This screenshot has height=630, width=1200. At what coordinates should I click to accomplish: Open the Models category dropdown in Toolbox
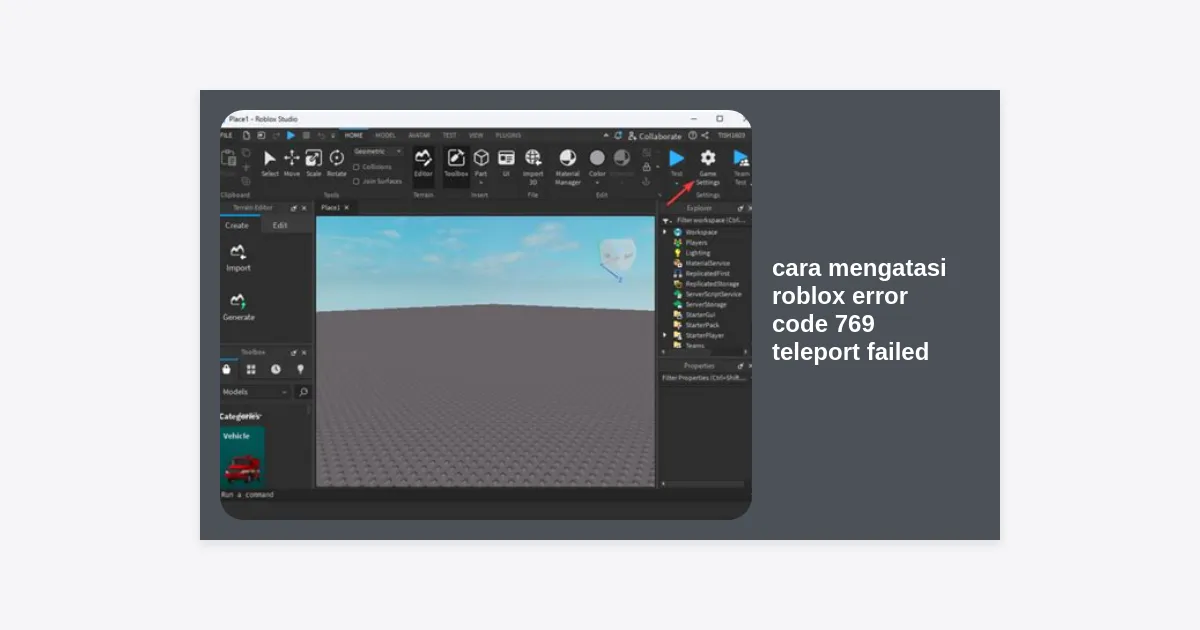[255, 392]
